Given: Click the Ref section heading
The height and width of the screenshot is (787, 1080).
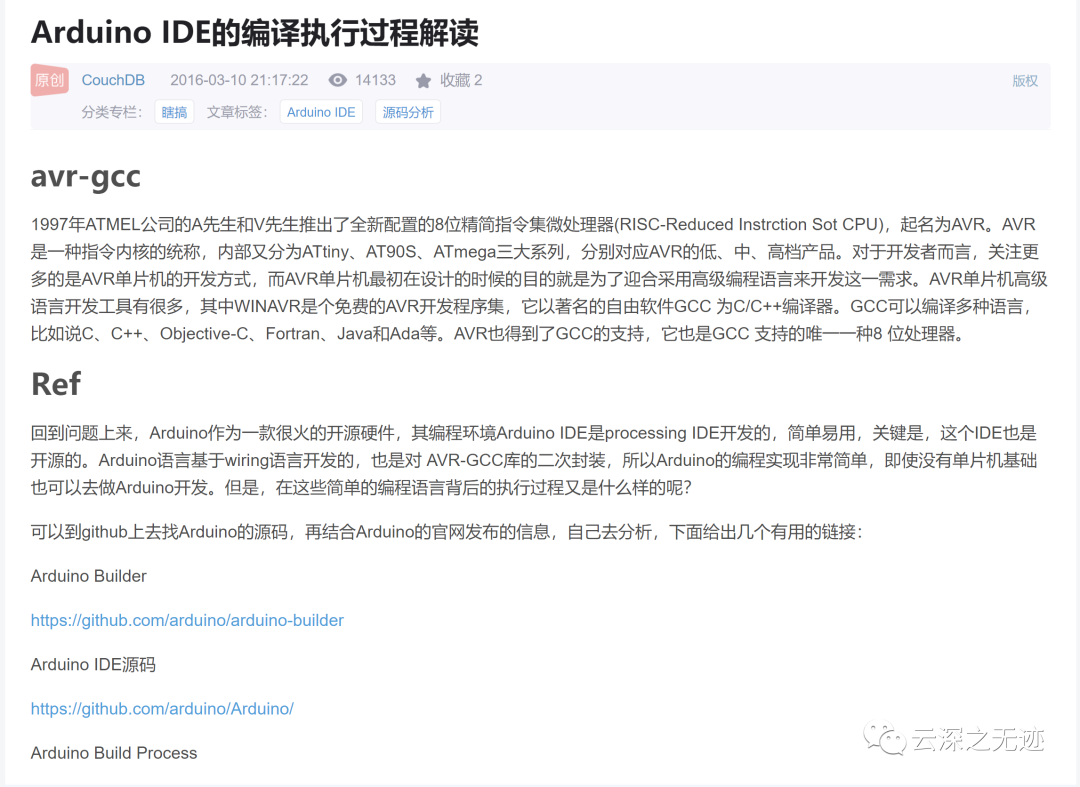Looking at the screenshot, I should (56, 384).
